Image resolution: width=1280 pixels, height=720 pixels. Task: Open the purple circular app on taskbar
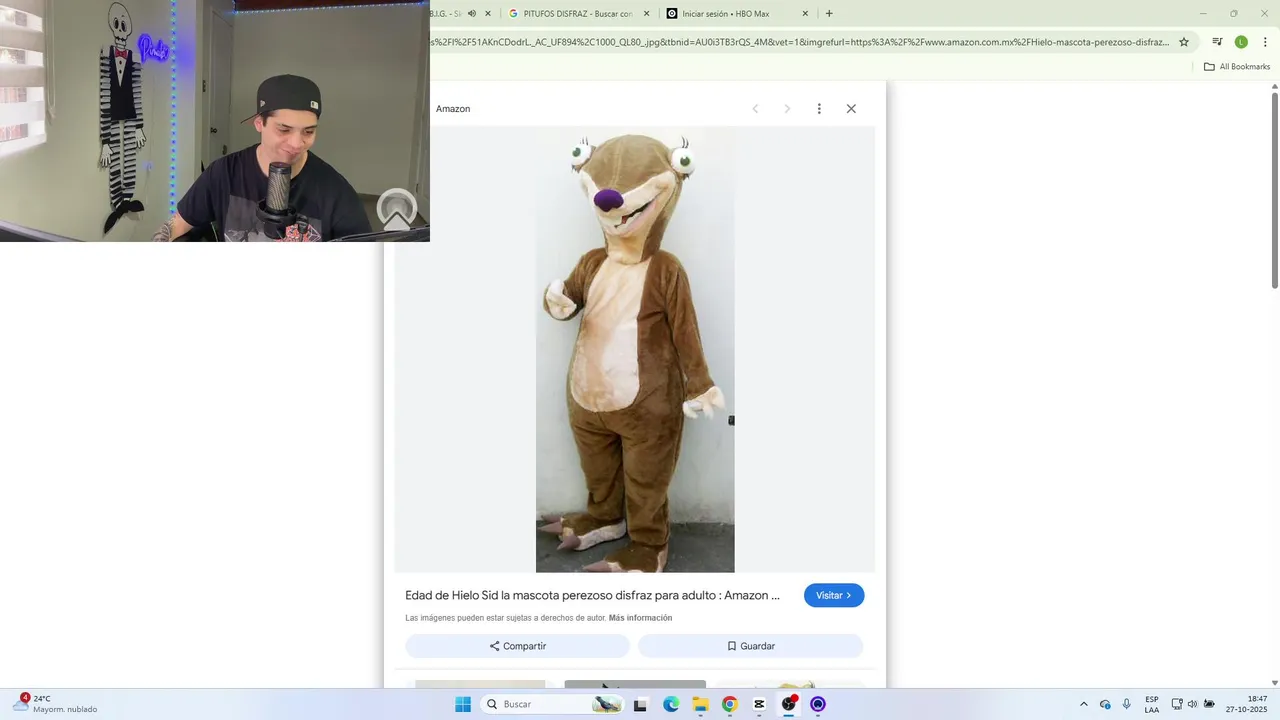pyautogui.click(x=818, y=704)
